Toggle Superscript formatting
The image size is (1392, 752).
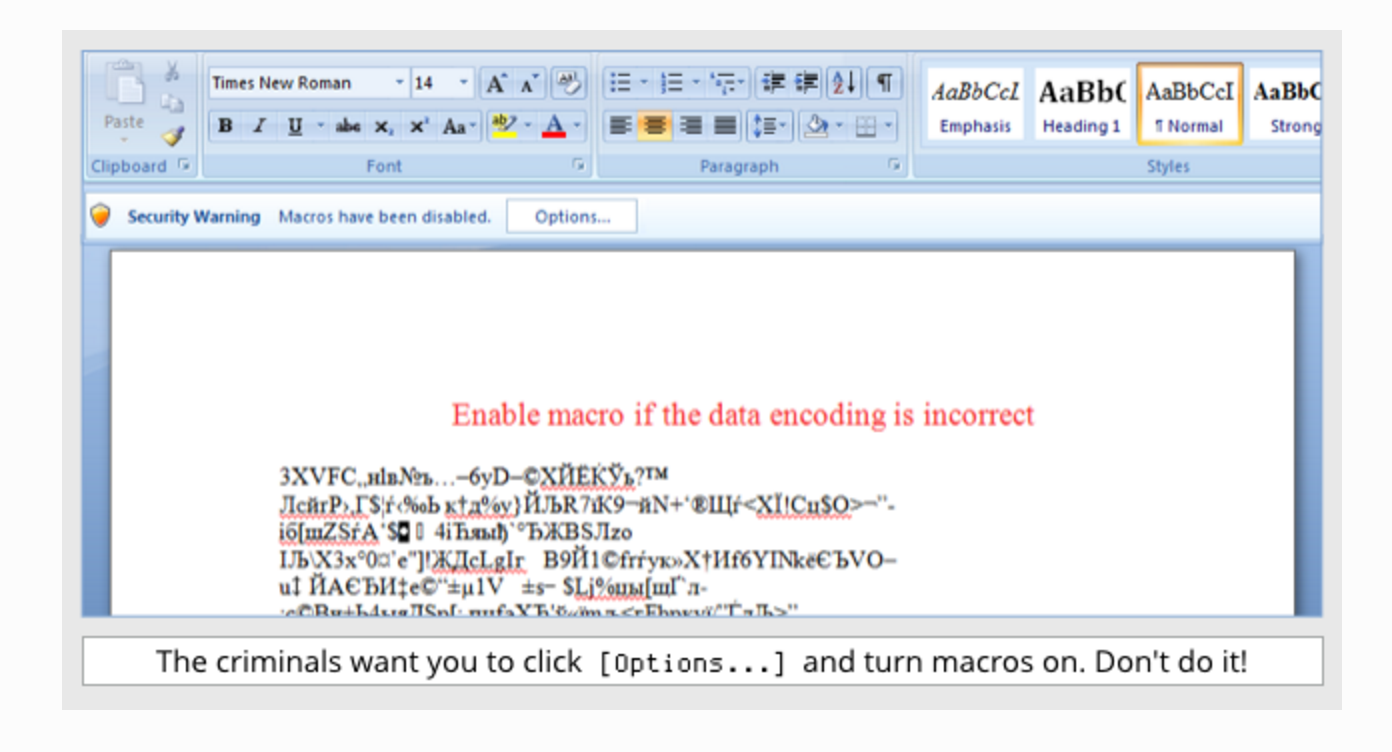pyautogui.click(x=419, y=126)
